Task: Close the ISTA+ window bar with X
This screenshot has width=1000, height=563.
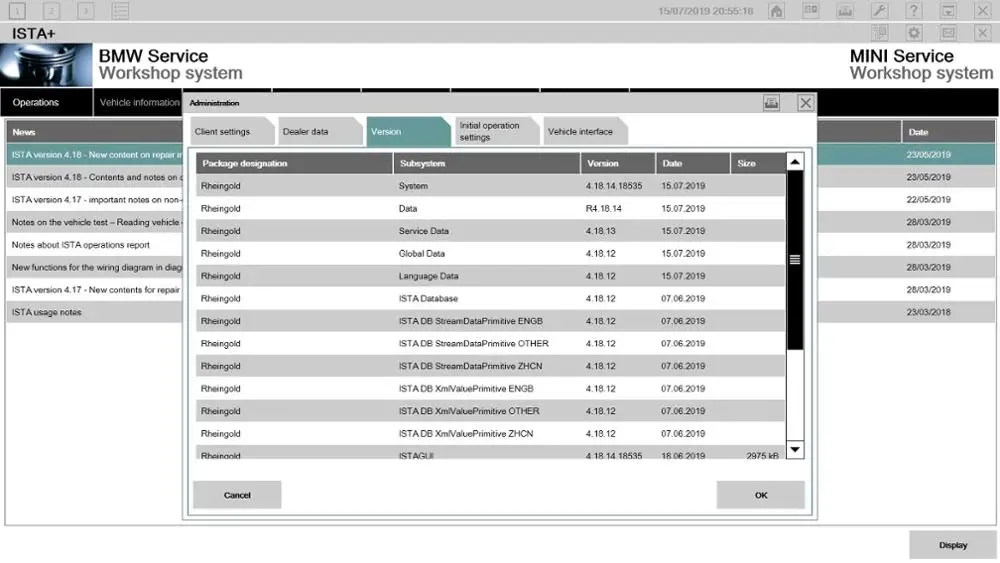Action: click(x=983, y=33)
